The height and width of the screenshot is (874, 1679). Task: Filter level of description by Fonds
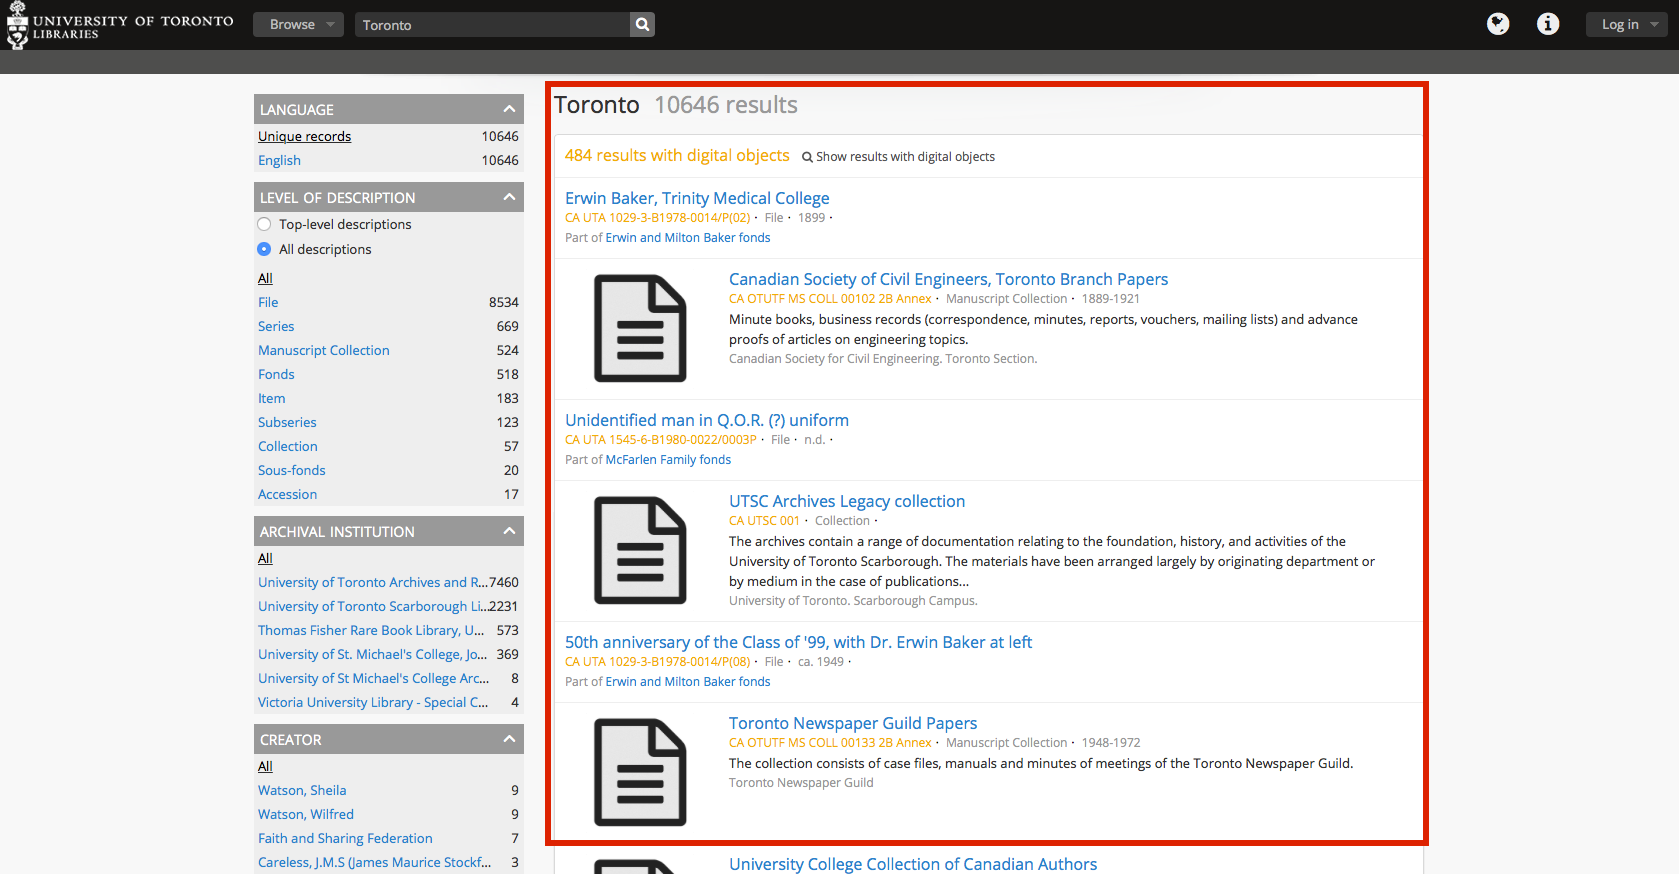[x=276, y=374]
